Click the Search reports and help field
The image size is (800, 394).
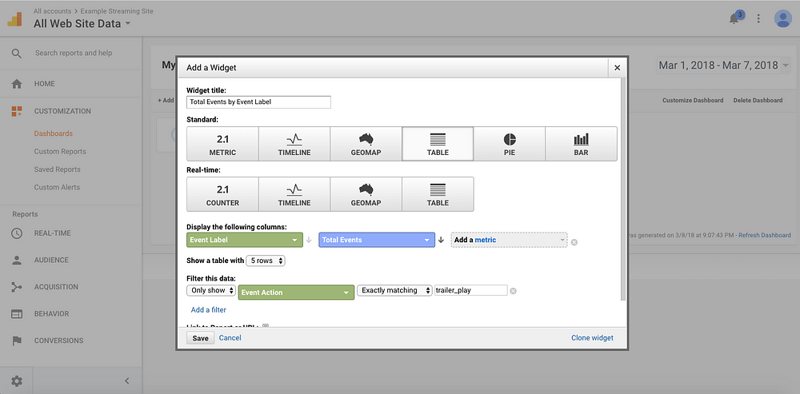[73, 53]
